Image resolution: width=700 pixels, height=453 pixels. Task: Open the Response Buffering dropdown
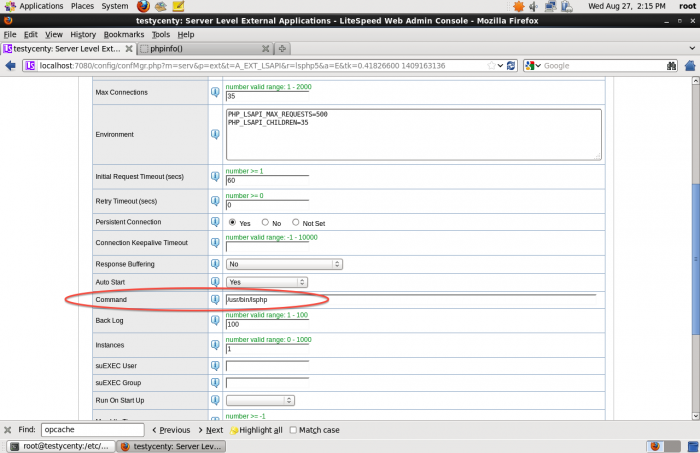284,264
